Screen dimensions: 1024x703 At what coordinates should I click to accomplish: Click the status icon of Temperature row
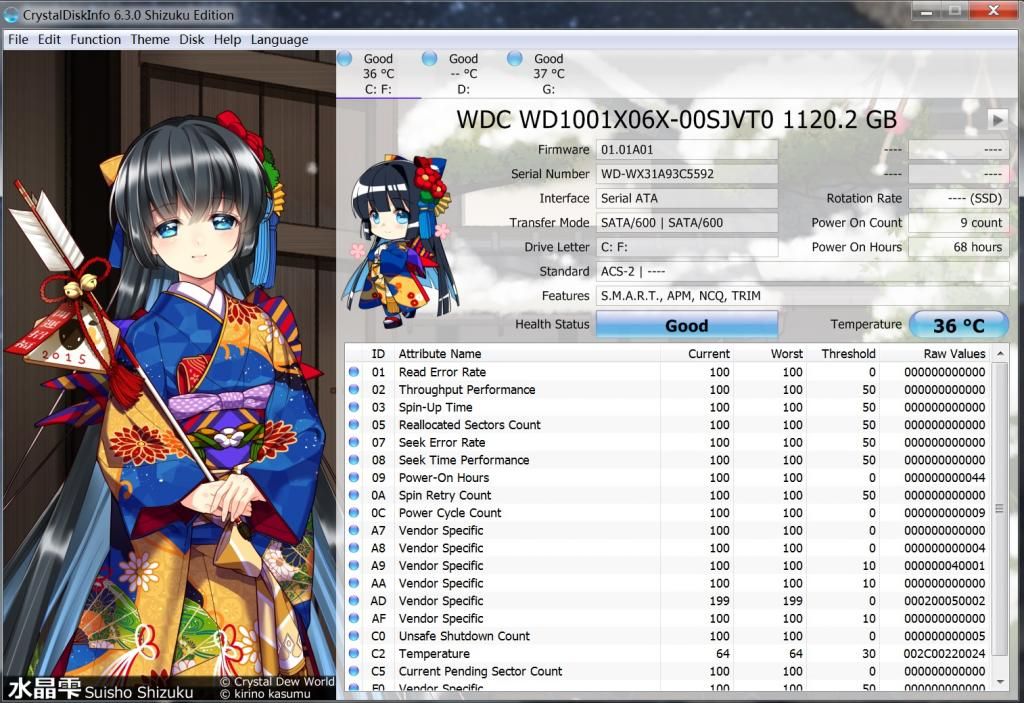[x=354, y=654]
